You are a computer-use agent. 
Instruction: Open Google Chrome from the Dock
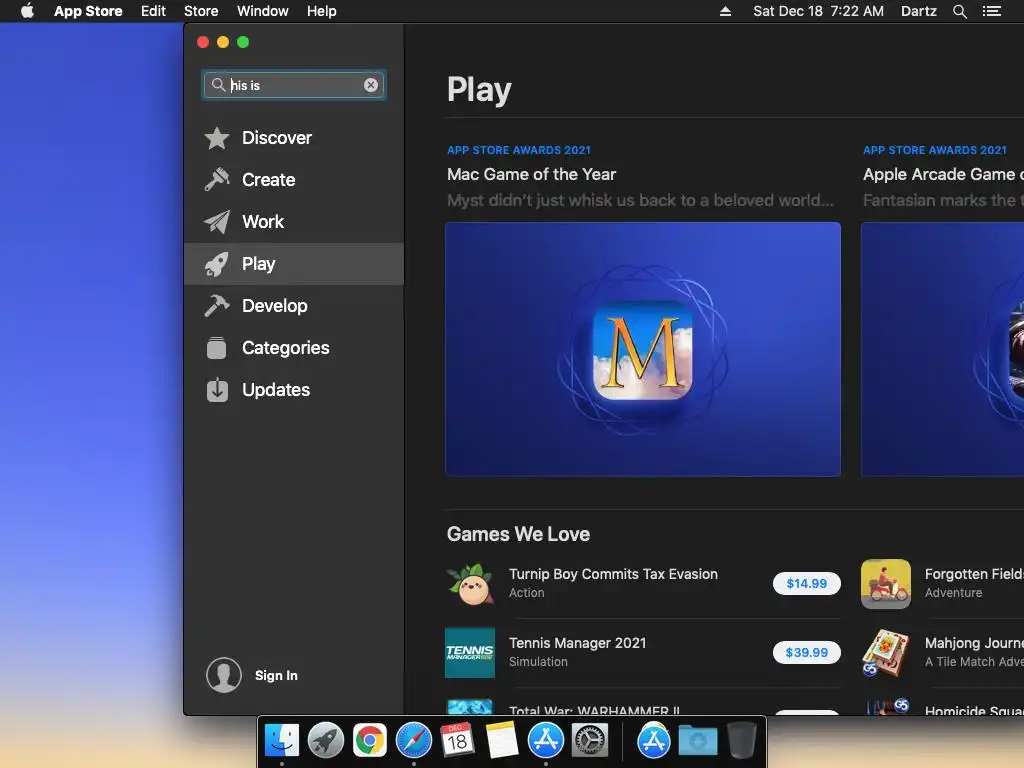click(370, 741)
